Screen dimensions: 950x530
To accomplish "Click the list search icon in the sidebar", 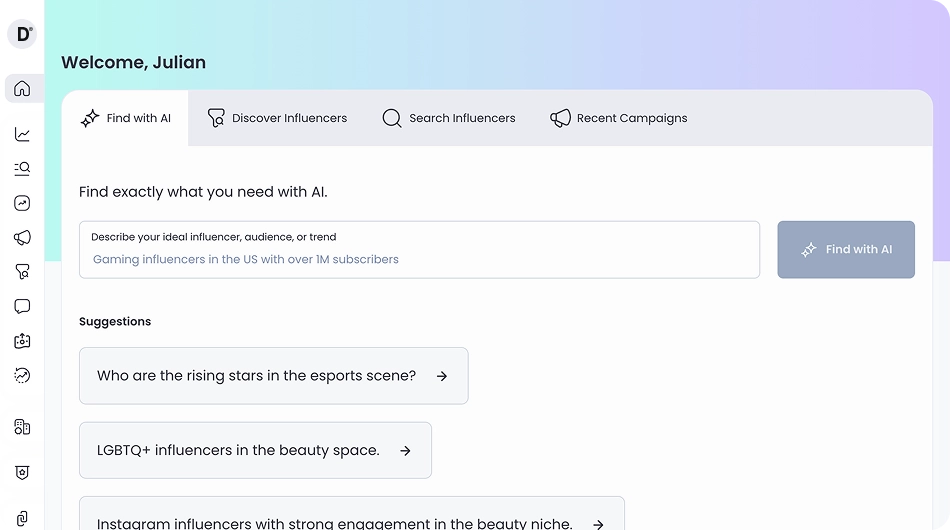I will 22,169.
